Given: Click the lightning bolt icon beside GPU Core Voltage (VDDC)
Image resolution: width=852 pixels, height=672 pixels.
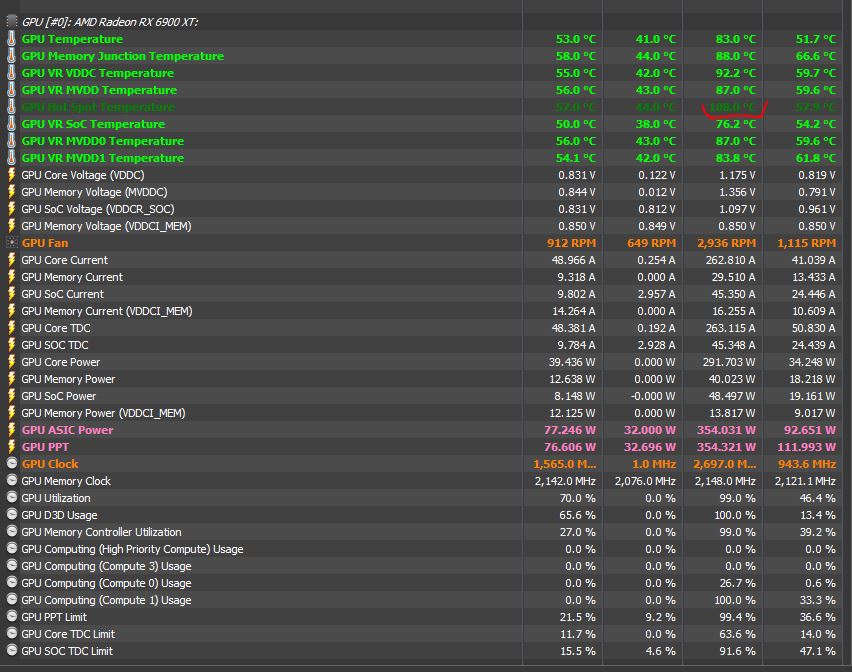Looking at the screenshot, I should click(x=12, y=175).
